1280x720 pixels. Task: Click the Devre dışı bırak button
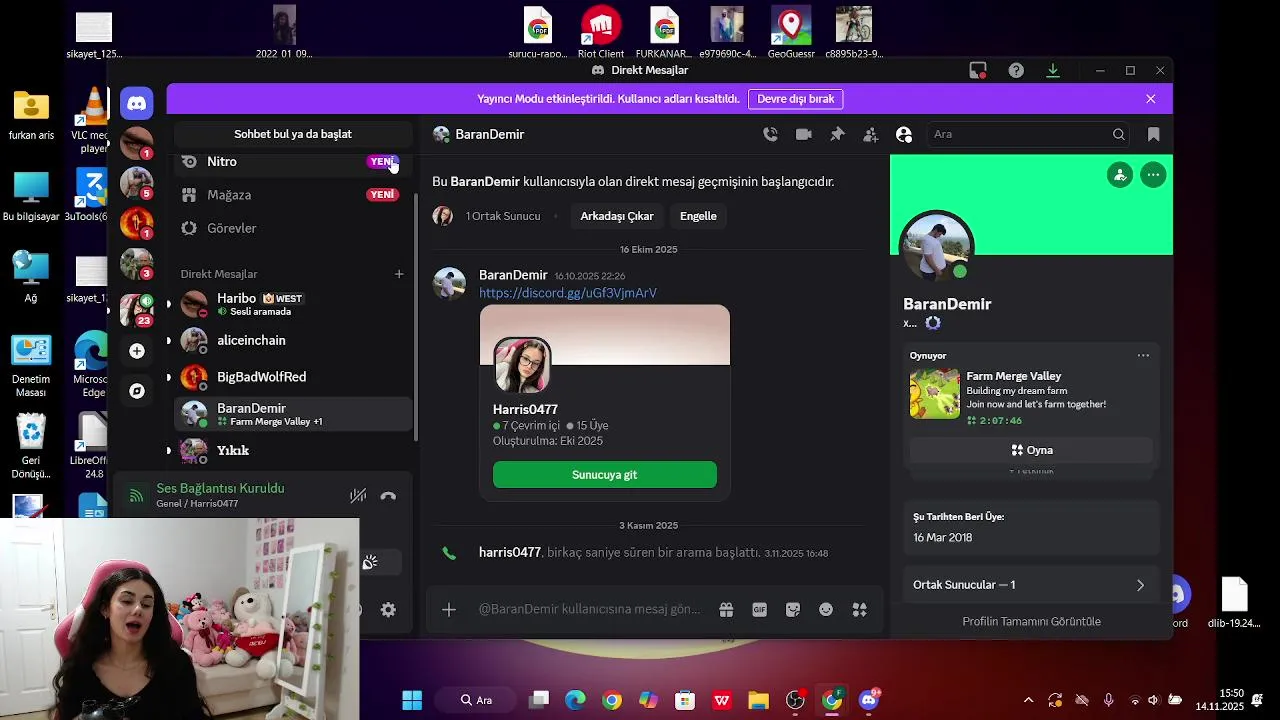(x=795, y=99)
